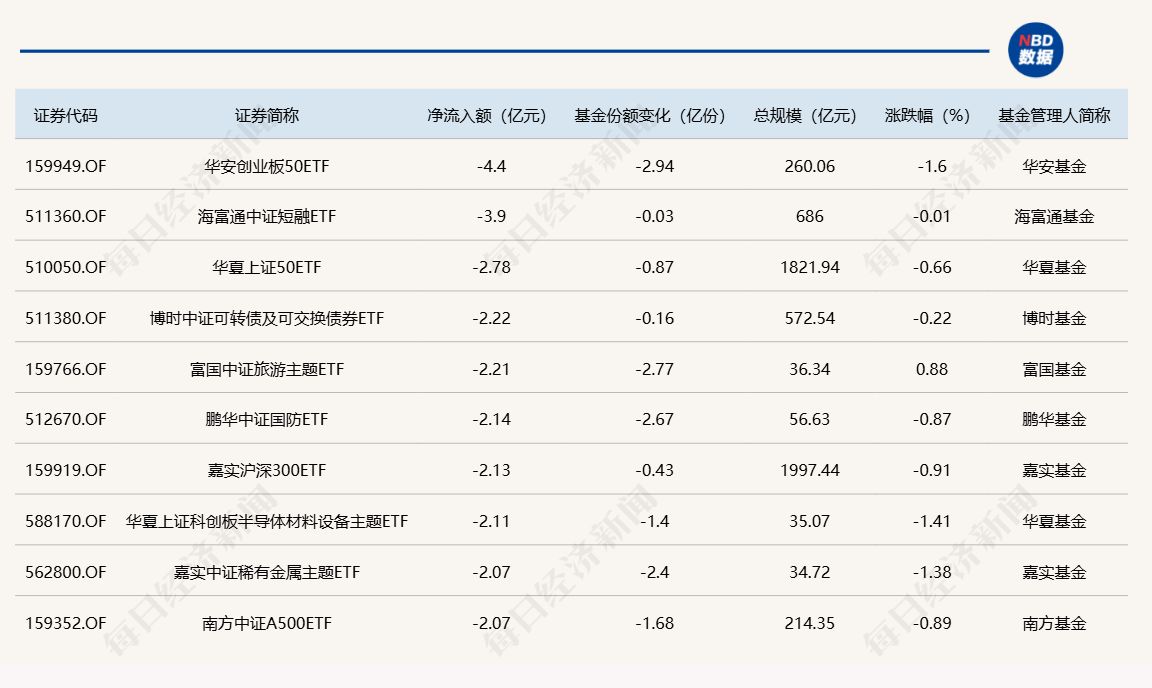The image size is (1152, 688).
Task: Click the 嘉实中证稀有金属主题ETF name
Action: [x=267, y=572]
